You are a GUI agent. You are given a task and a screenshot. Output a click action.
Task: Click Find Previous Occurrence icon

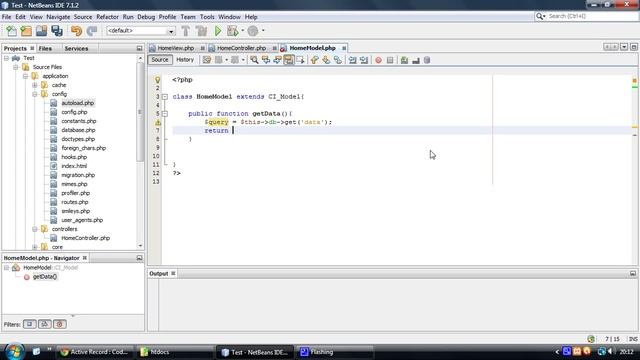pyautogui.click(x=266, y=60)
